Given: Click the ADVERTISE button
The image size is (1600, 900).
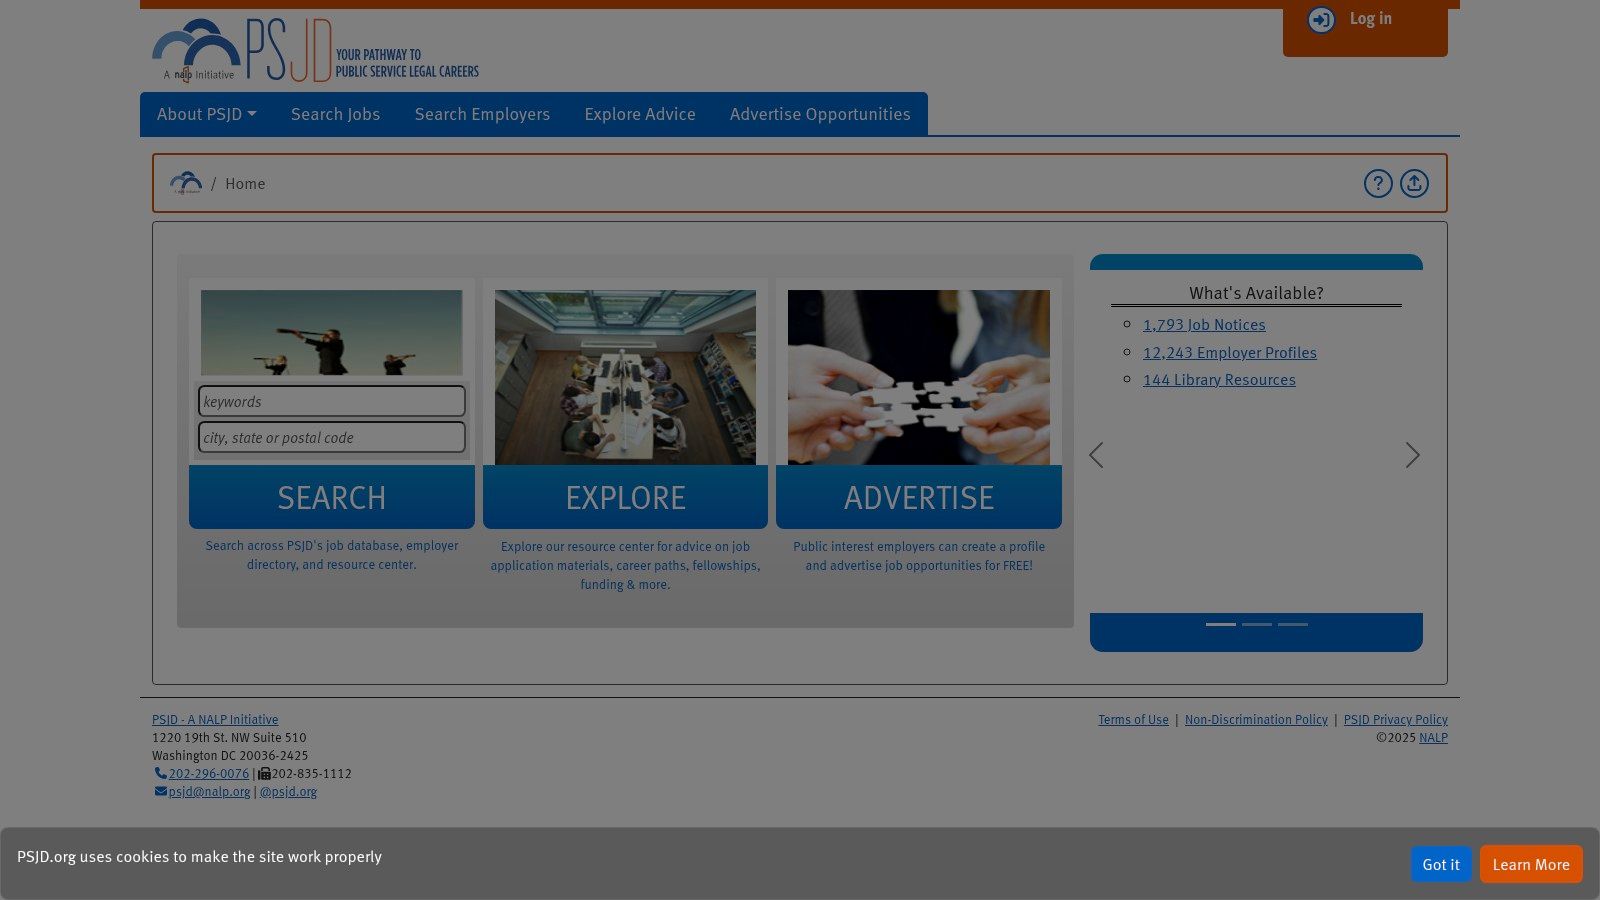Looking at the screenshot, I should pyautogui.click(x=919, y=497).
